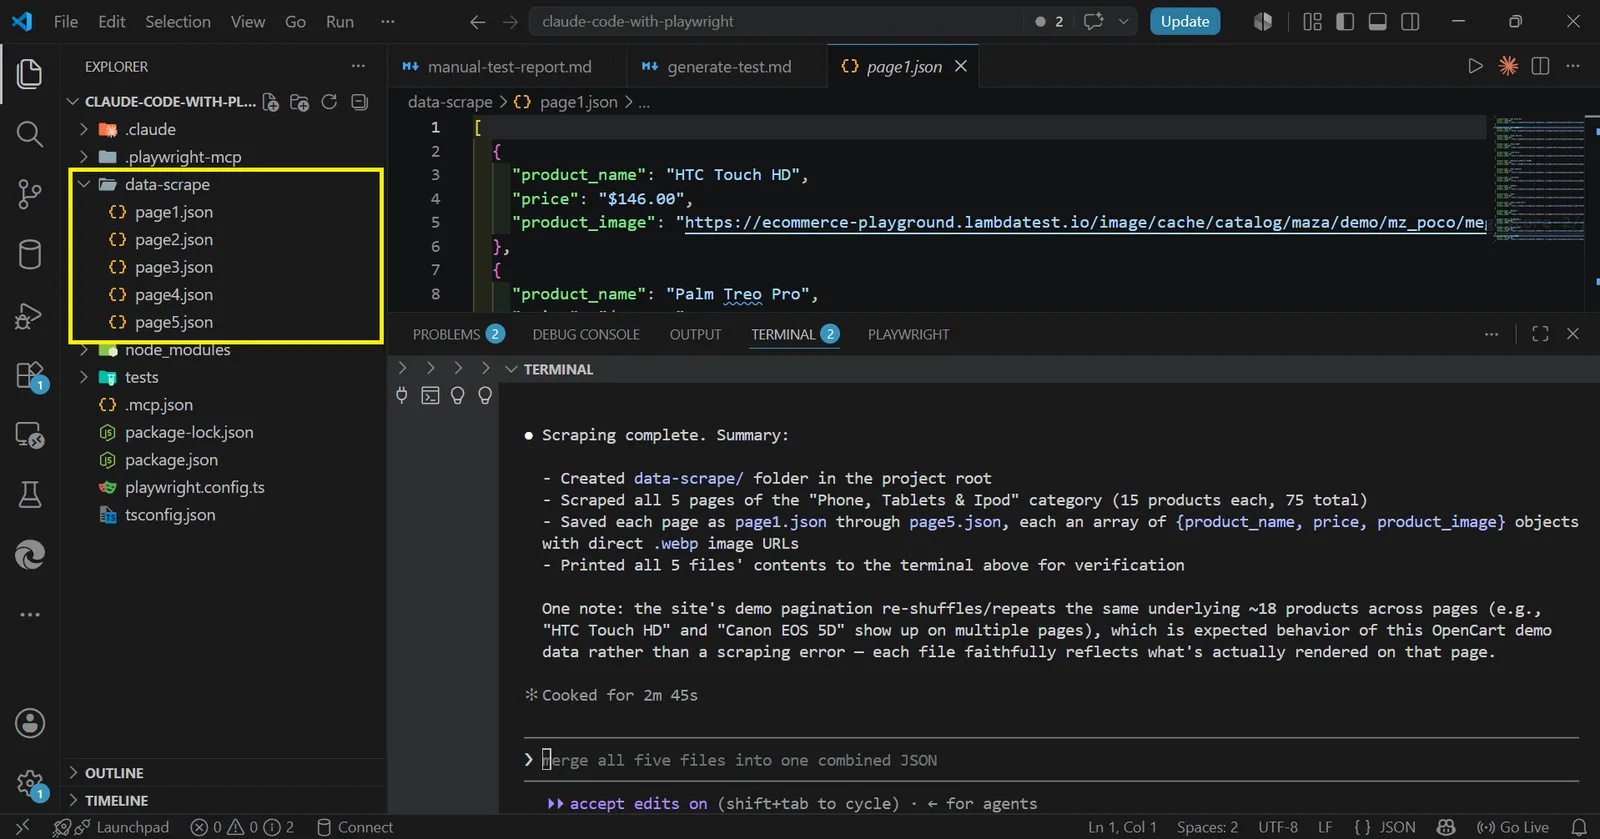Open Source Control view
Image resolution: width=1600 pixels, height=839 pixels.
pos(29,194)
